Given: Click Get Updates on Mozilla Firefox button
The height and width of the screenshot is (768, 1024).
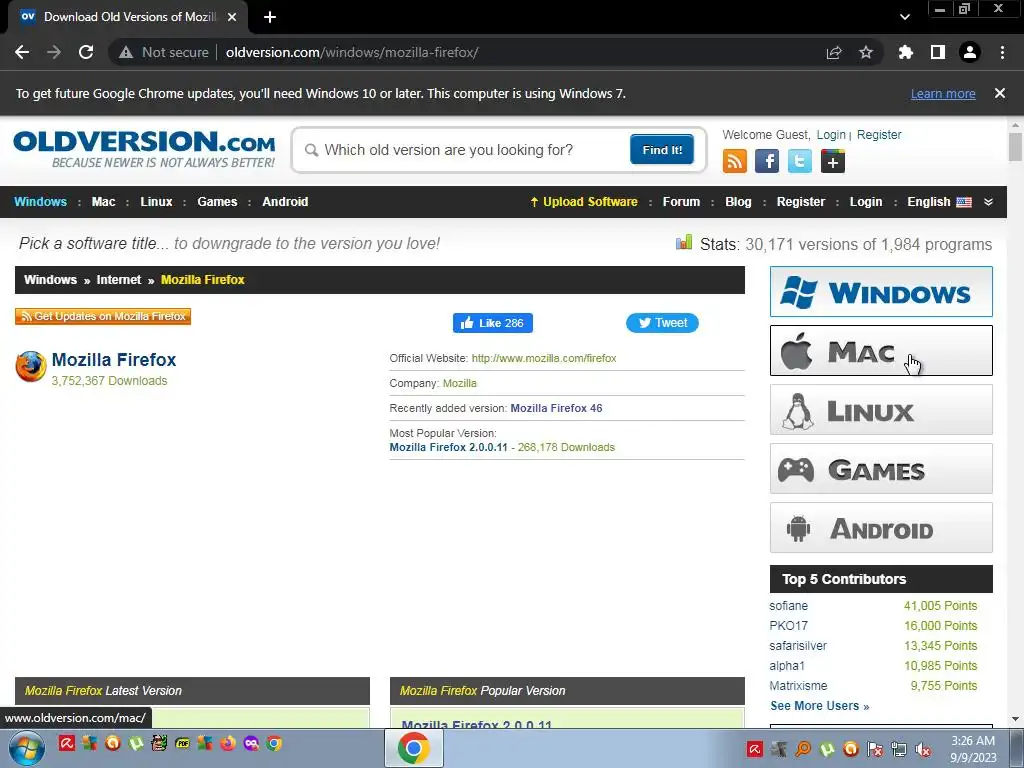Looking at the screenshot, I should [x=103, y=316].
